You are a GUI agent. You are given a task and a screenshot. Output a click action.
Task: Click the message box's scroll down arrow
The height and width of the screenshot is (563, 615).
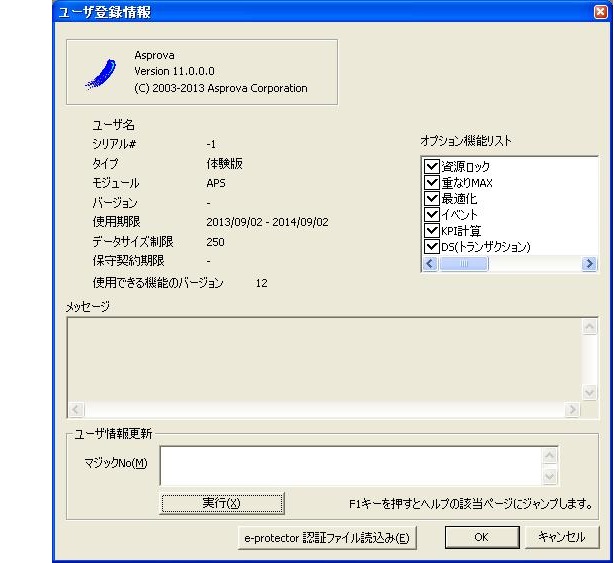[x=590, y=392]
